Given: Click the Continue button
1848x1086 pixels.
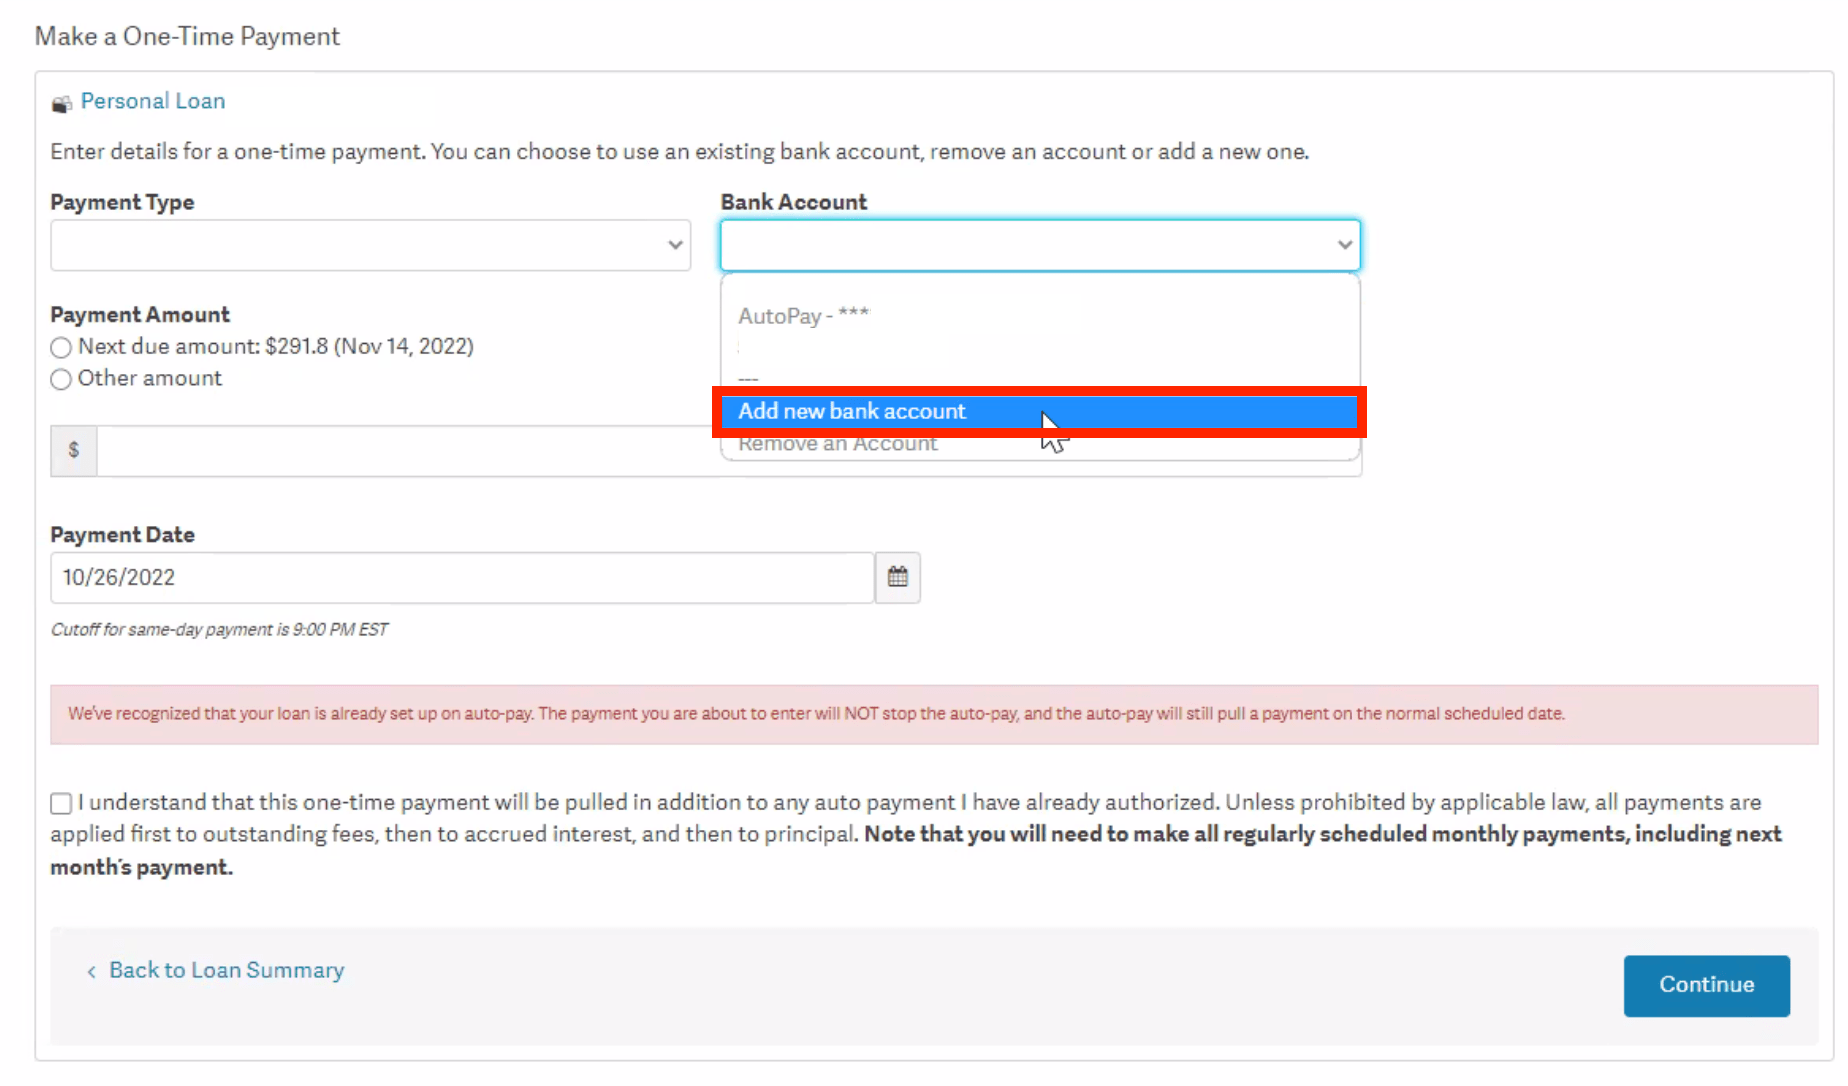Looking at the screenshot, I should pyautogui.click(x=1706, y=985).
